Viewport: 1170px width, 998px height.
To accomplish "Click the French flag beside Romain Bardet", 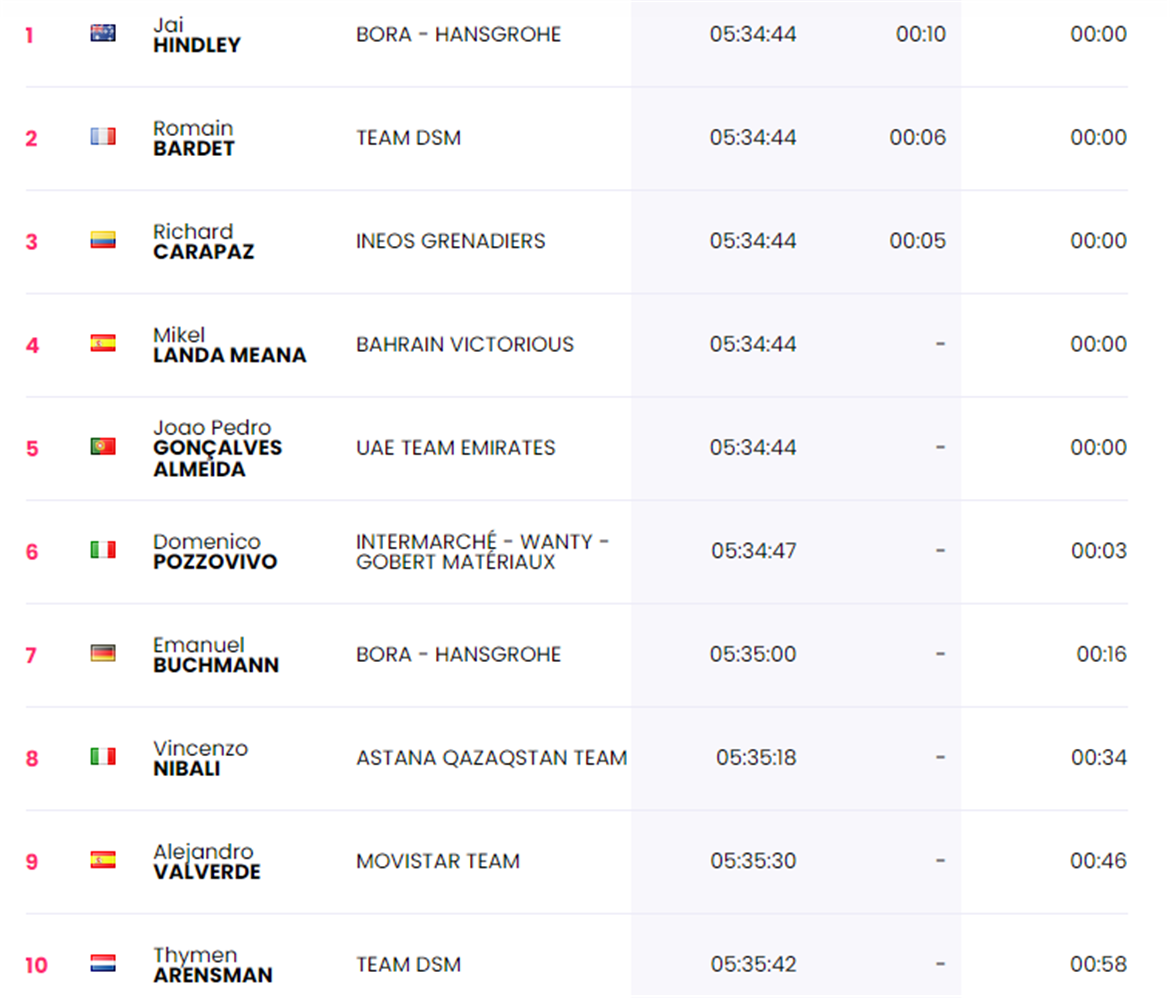I will [103, 136].
